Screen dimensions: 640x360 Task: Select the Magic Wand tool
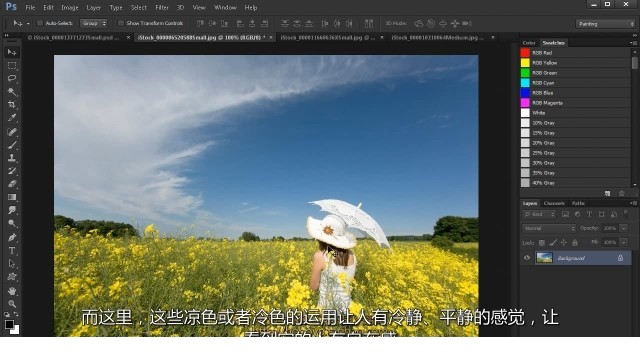coord(12,91)
